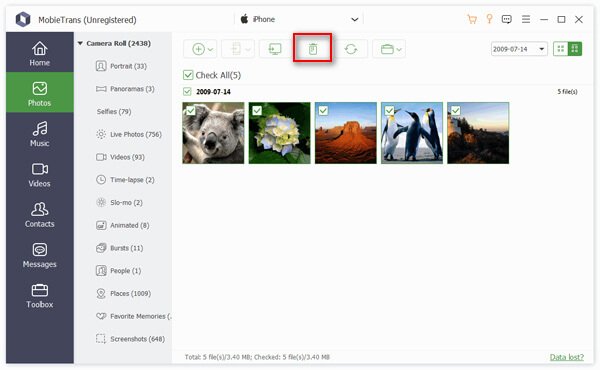600x370 pixels.
Task: Click the album briefcase icon in toolbar
Action: 387,49
